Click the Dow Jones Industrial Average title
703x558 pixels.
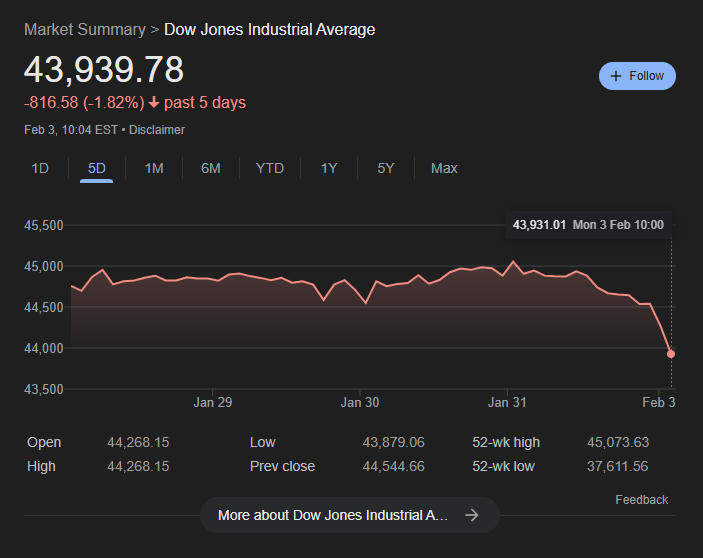pyautogui.click(x=269, y=30)
